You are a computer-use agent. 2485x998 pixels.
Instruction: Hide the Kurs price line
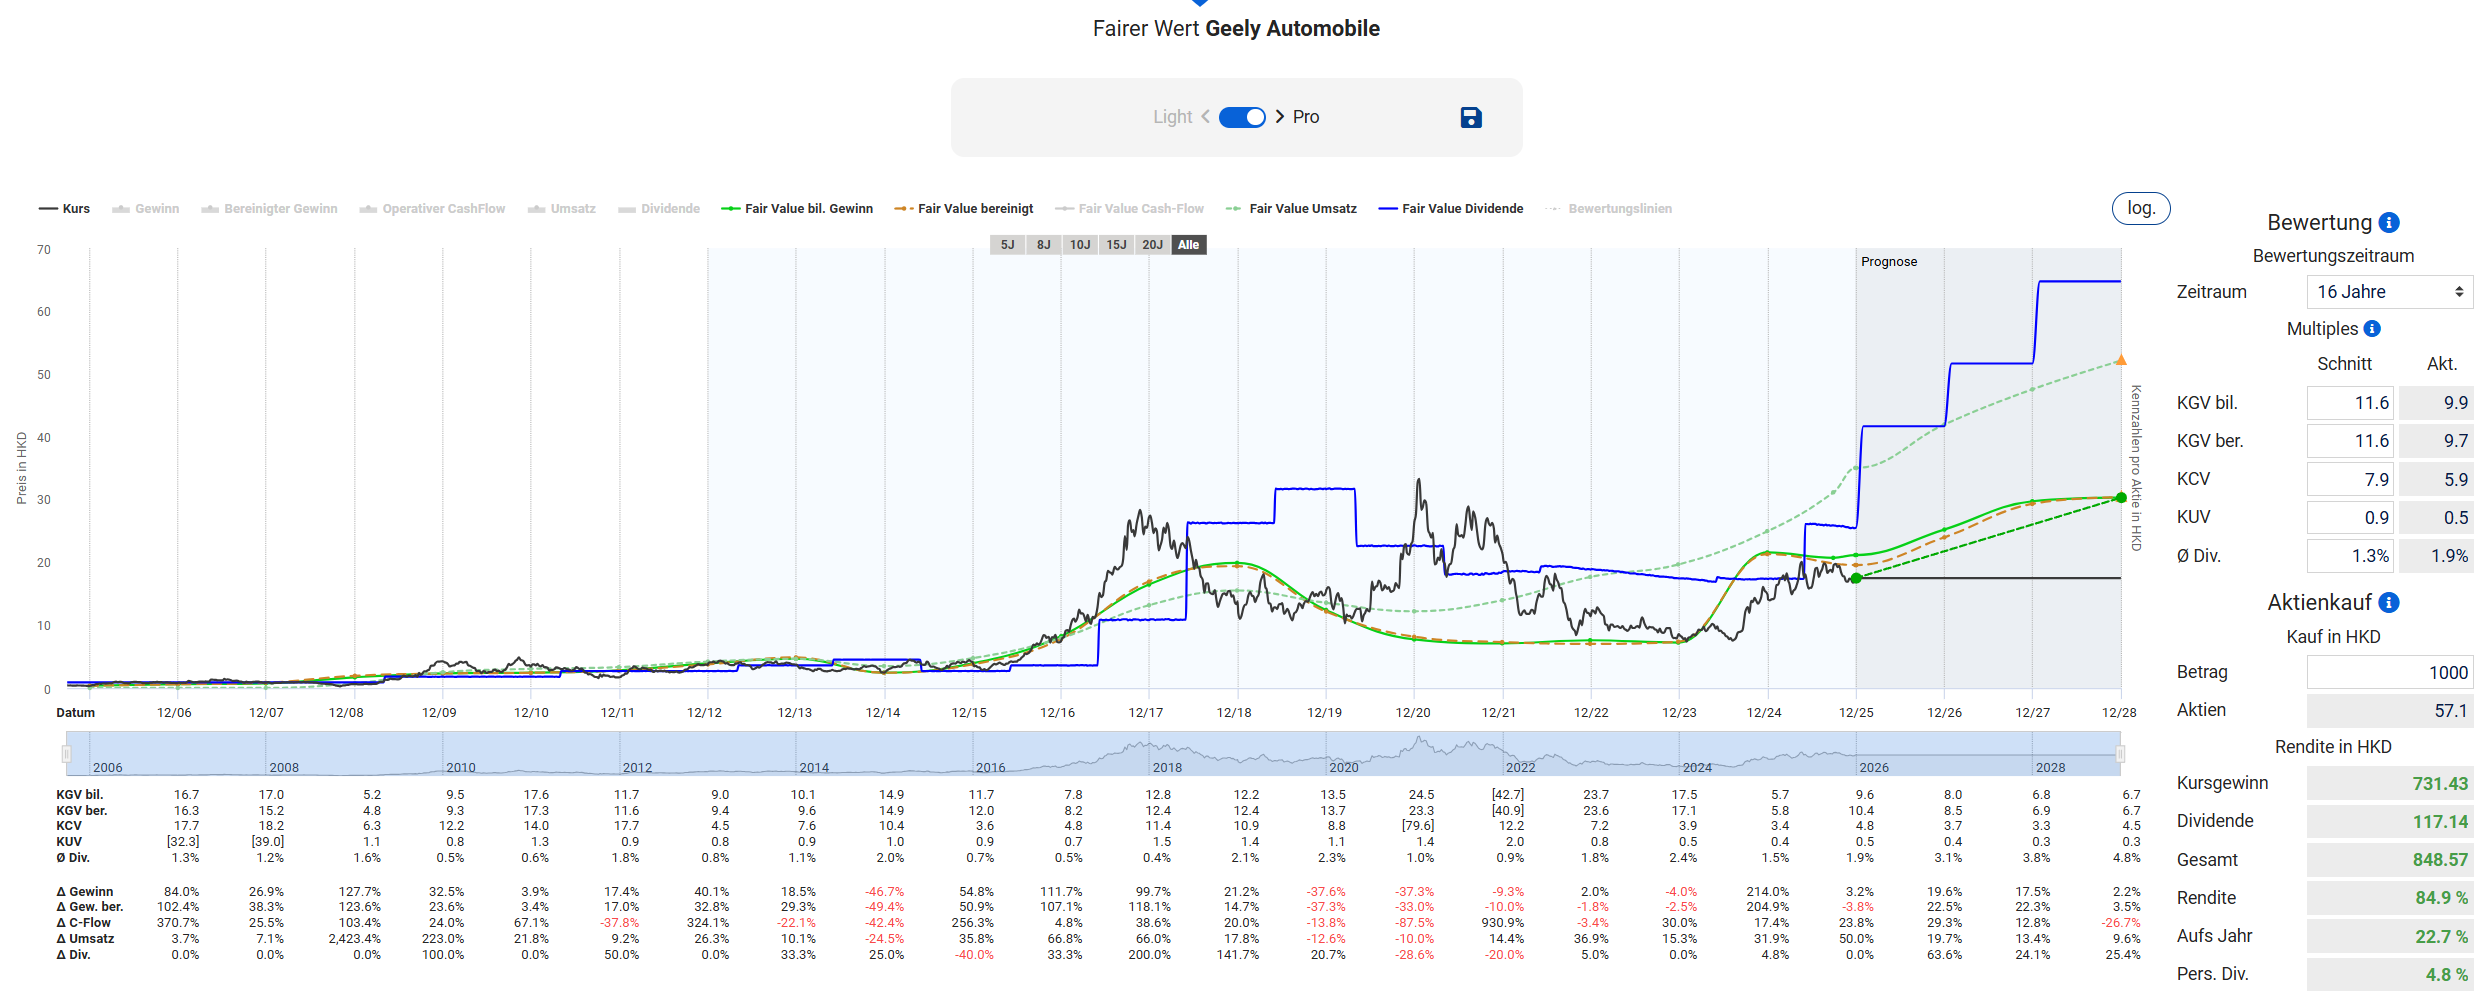click(65, 209)
